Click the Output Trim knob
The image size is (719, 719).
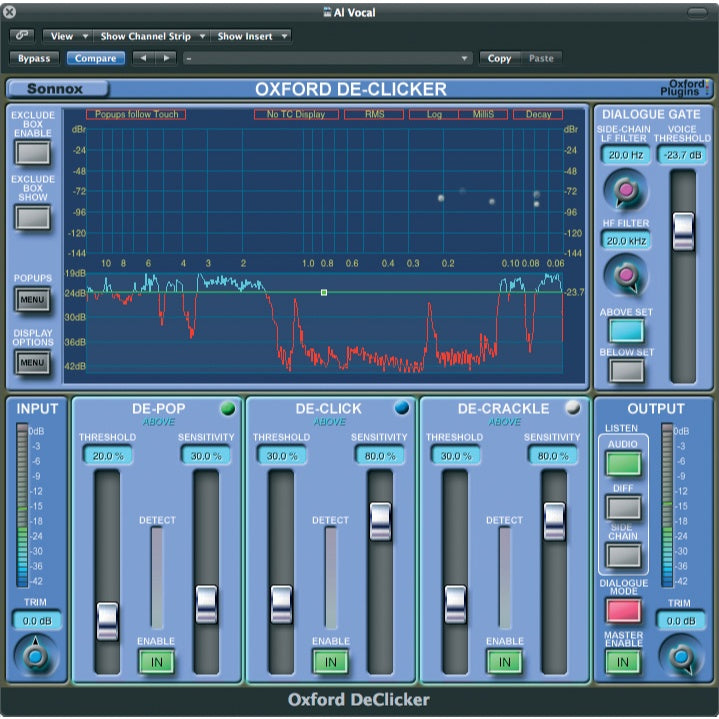click(x=680, y=656)
